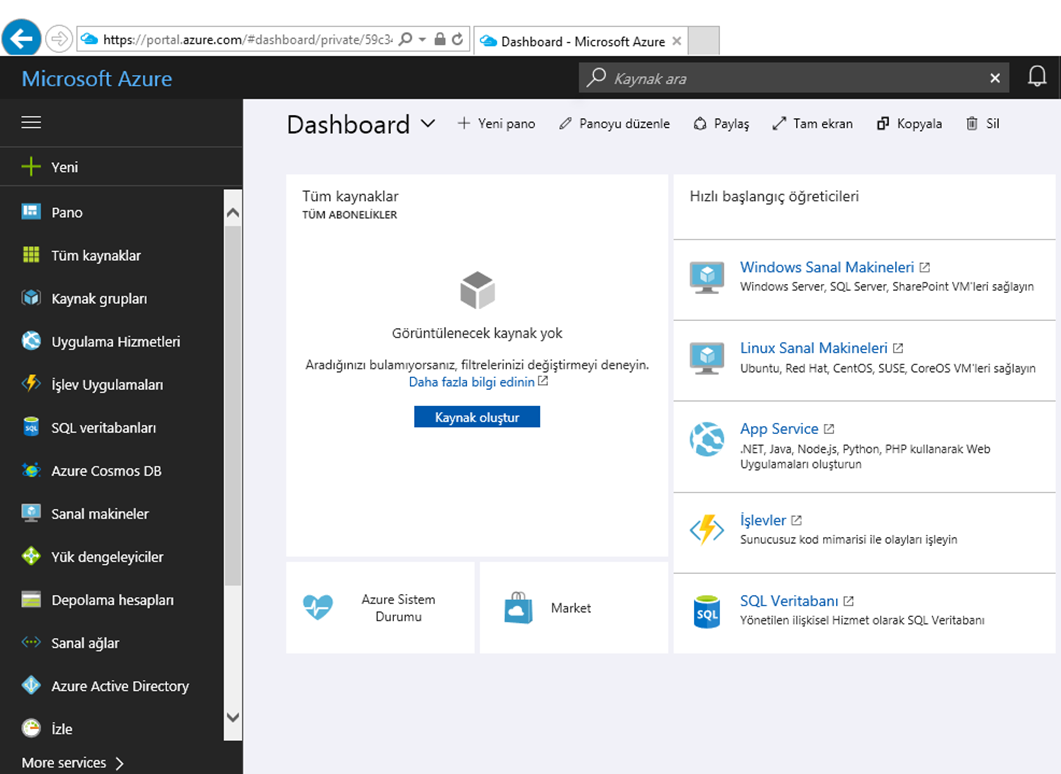The width and height of the screenshot is (1061, 774).
Task: Open the notifications bell icon
Action: click(x=1037, y=76)
